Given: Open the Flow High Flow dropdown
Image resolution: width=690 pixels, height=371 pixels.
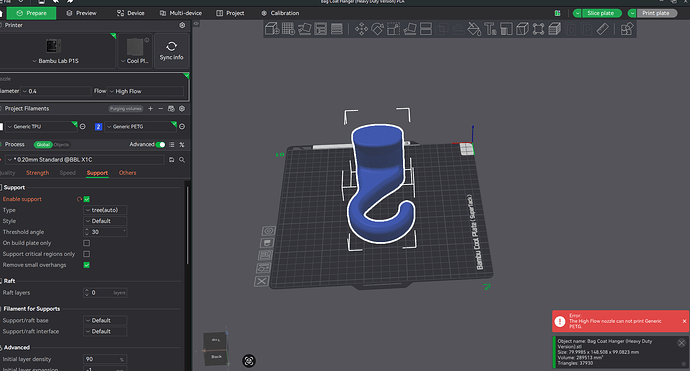Looking at the screenshot, I should tap(146, 91).
